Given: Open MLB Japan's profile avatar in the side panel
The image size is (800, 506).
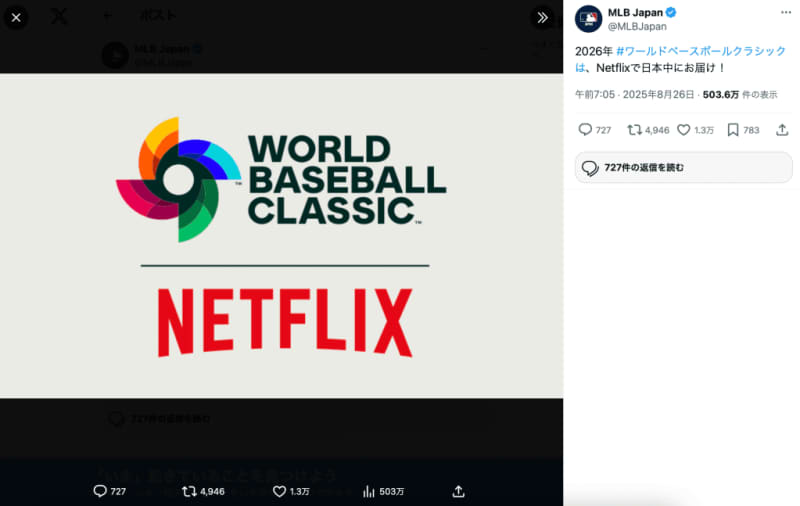Looking at the screenshot, I should (589, 19).
